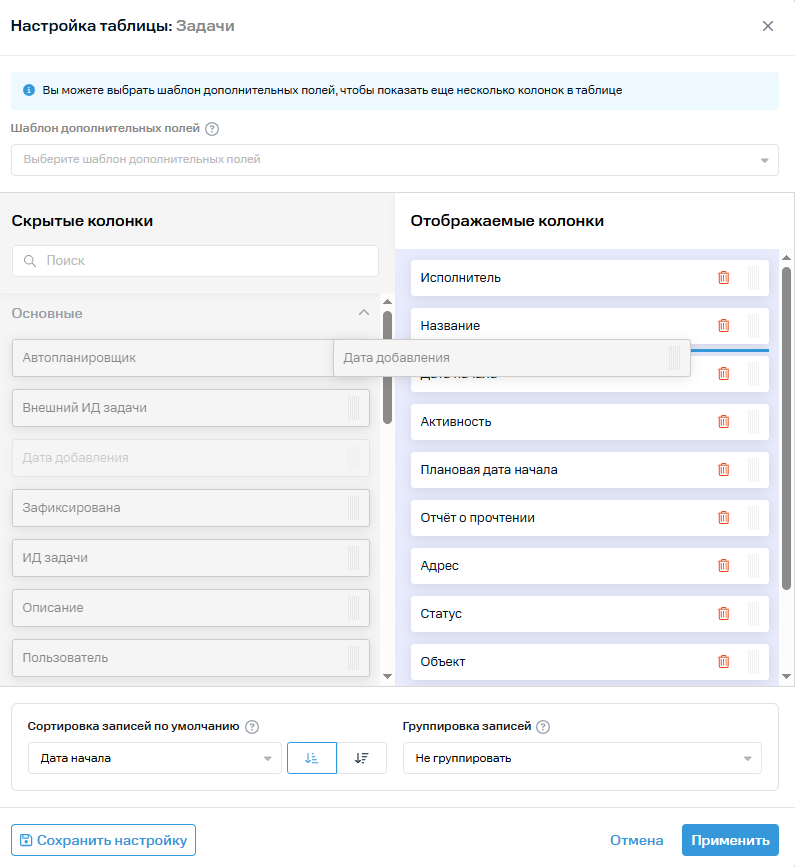
Task: Focus the Поиск hidden columns search field
Action: pos(195,261)
